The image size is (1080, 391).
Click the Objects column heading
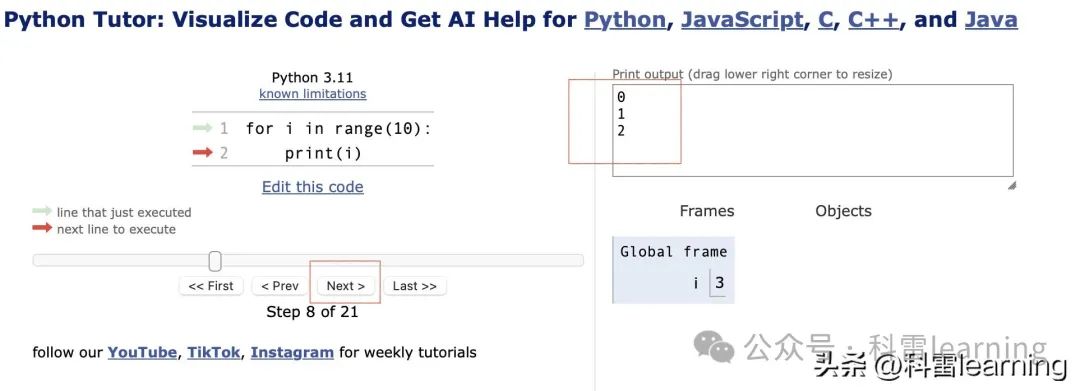[843, 211]
